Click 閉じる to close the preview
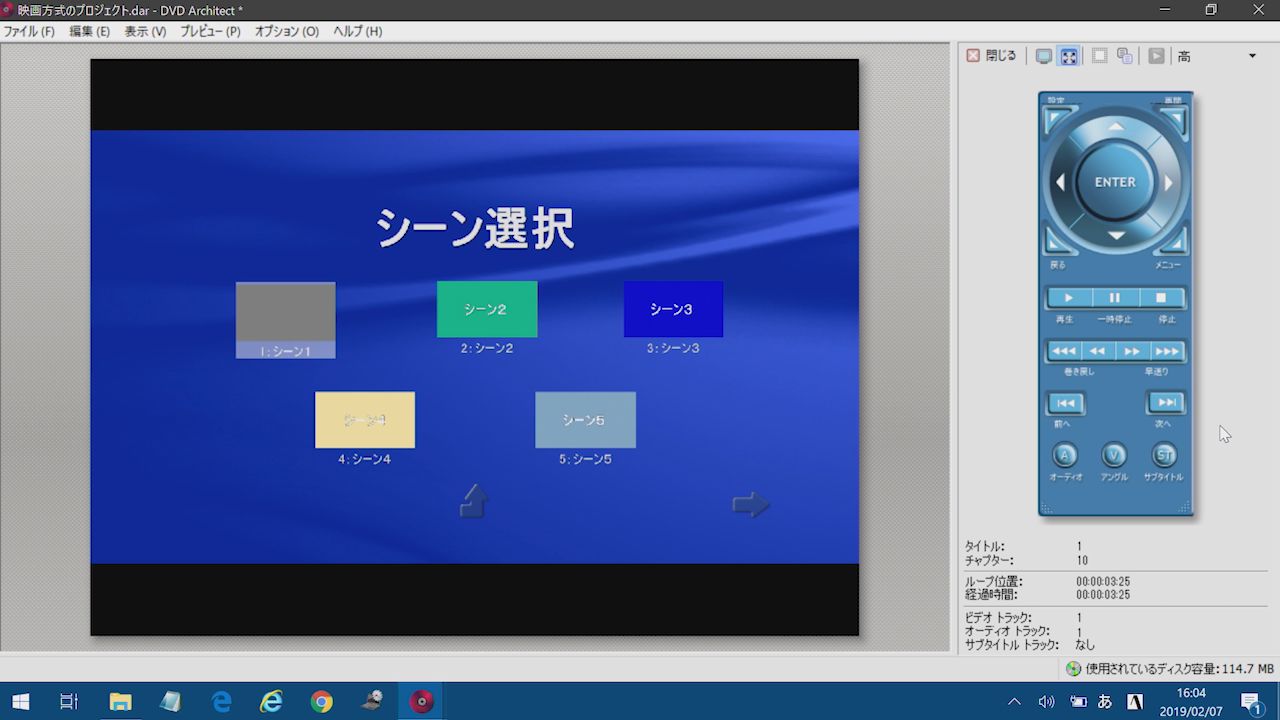Viewport: 1280px width, 720px height. 991,56
